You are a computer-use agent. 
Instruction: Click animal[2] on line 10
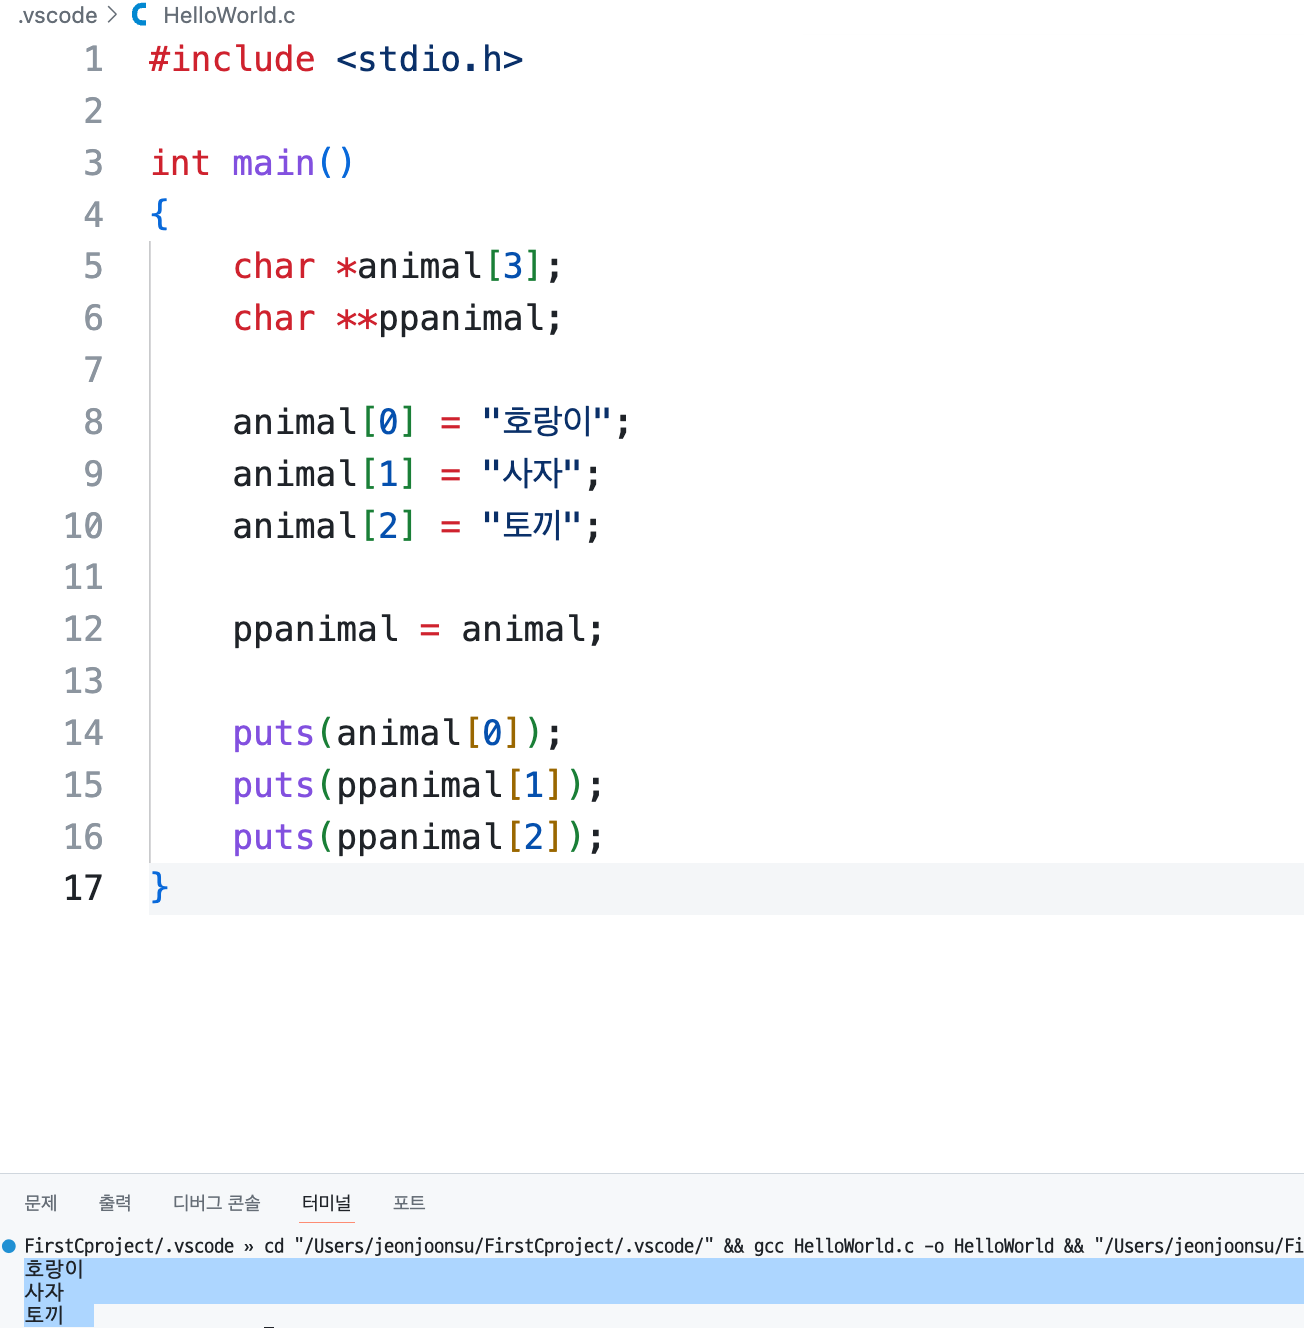pyautogui.click(x=324, y=526)
